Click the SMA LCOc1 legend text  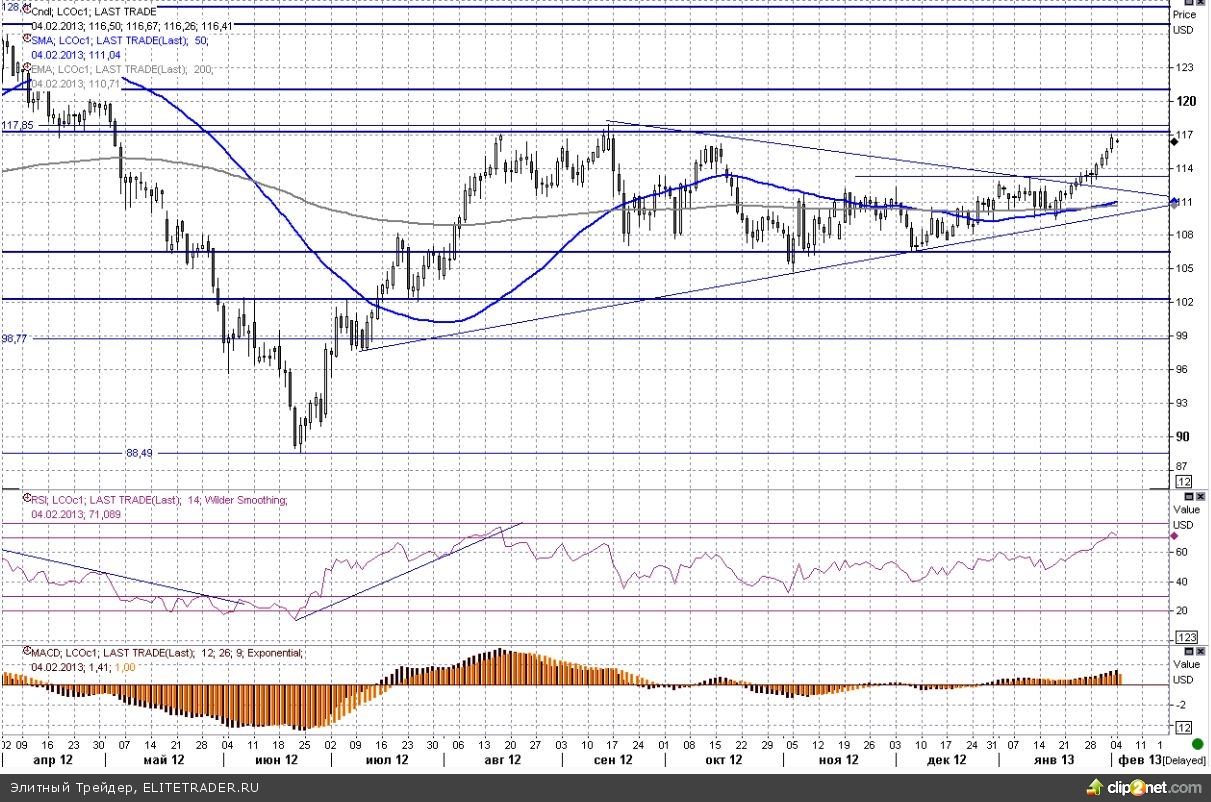coord(70,40)
